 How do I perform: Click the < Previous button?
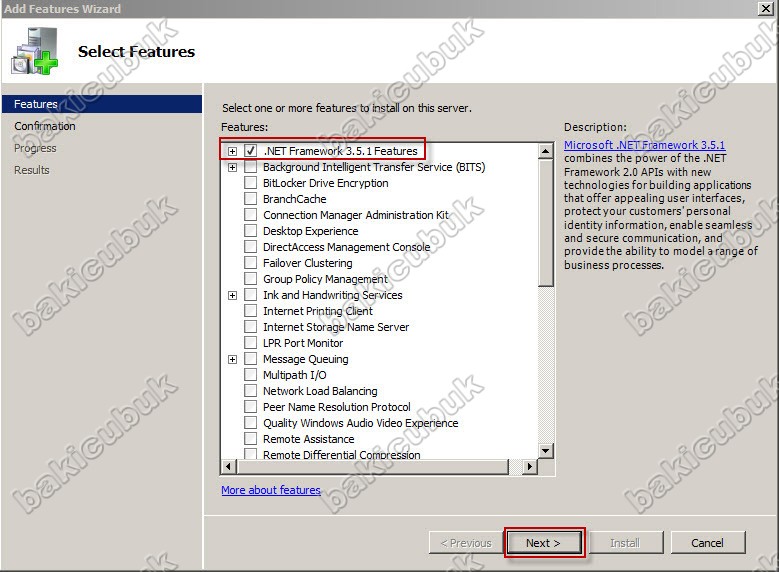[467, 543]
